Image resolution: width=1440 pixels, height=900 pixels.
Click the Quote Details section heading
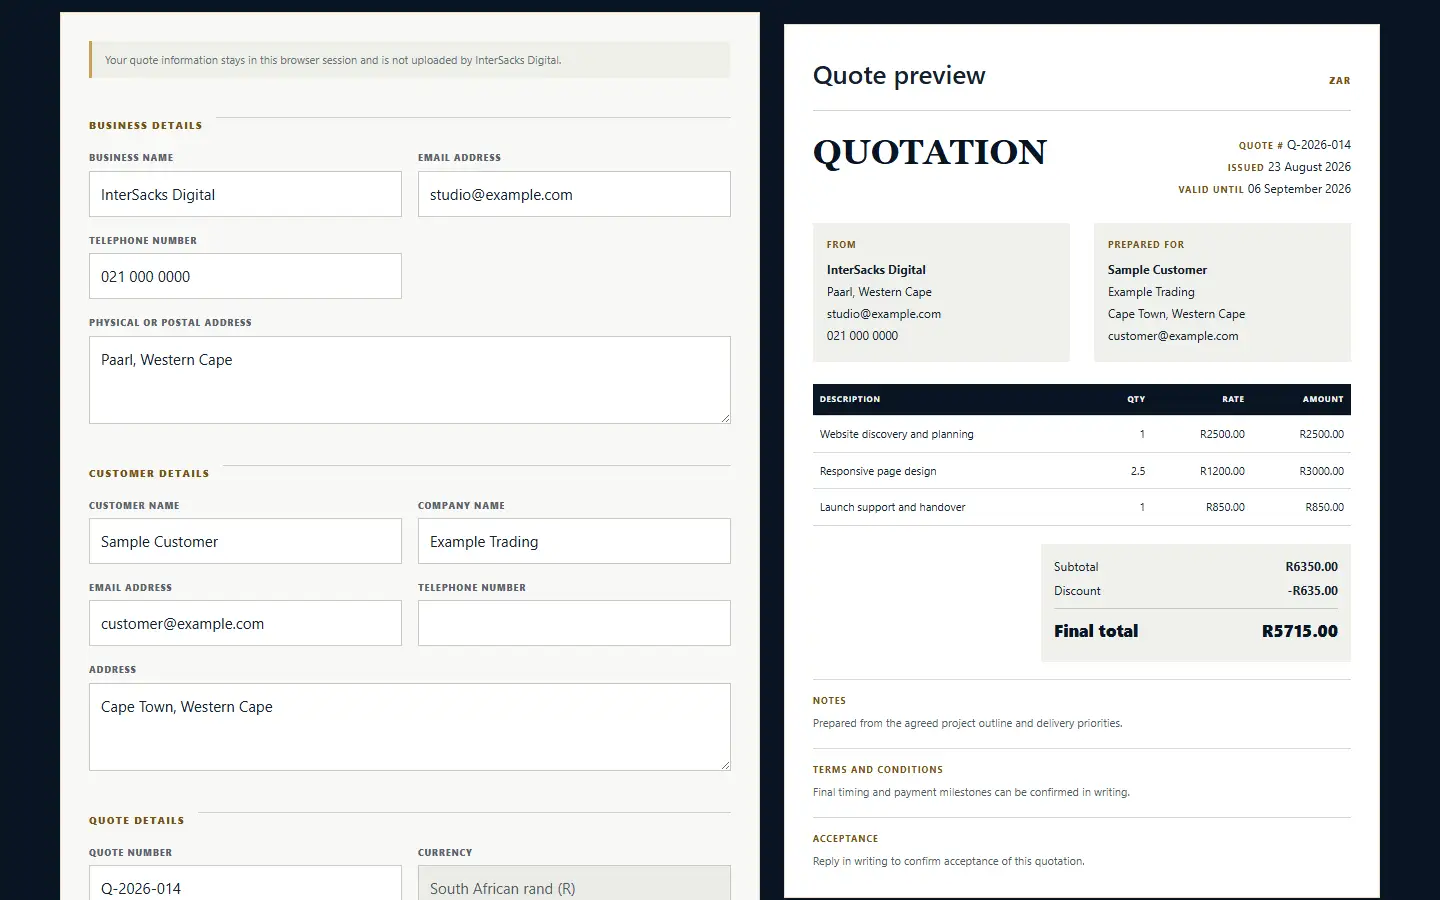click(137, 821)
